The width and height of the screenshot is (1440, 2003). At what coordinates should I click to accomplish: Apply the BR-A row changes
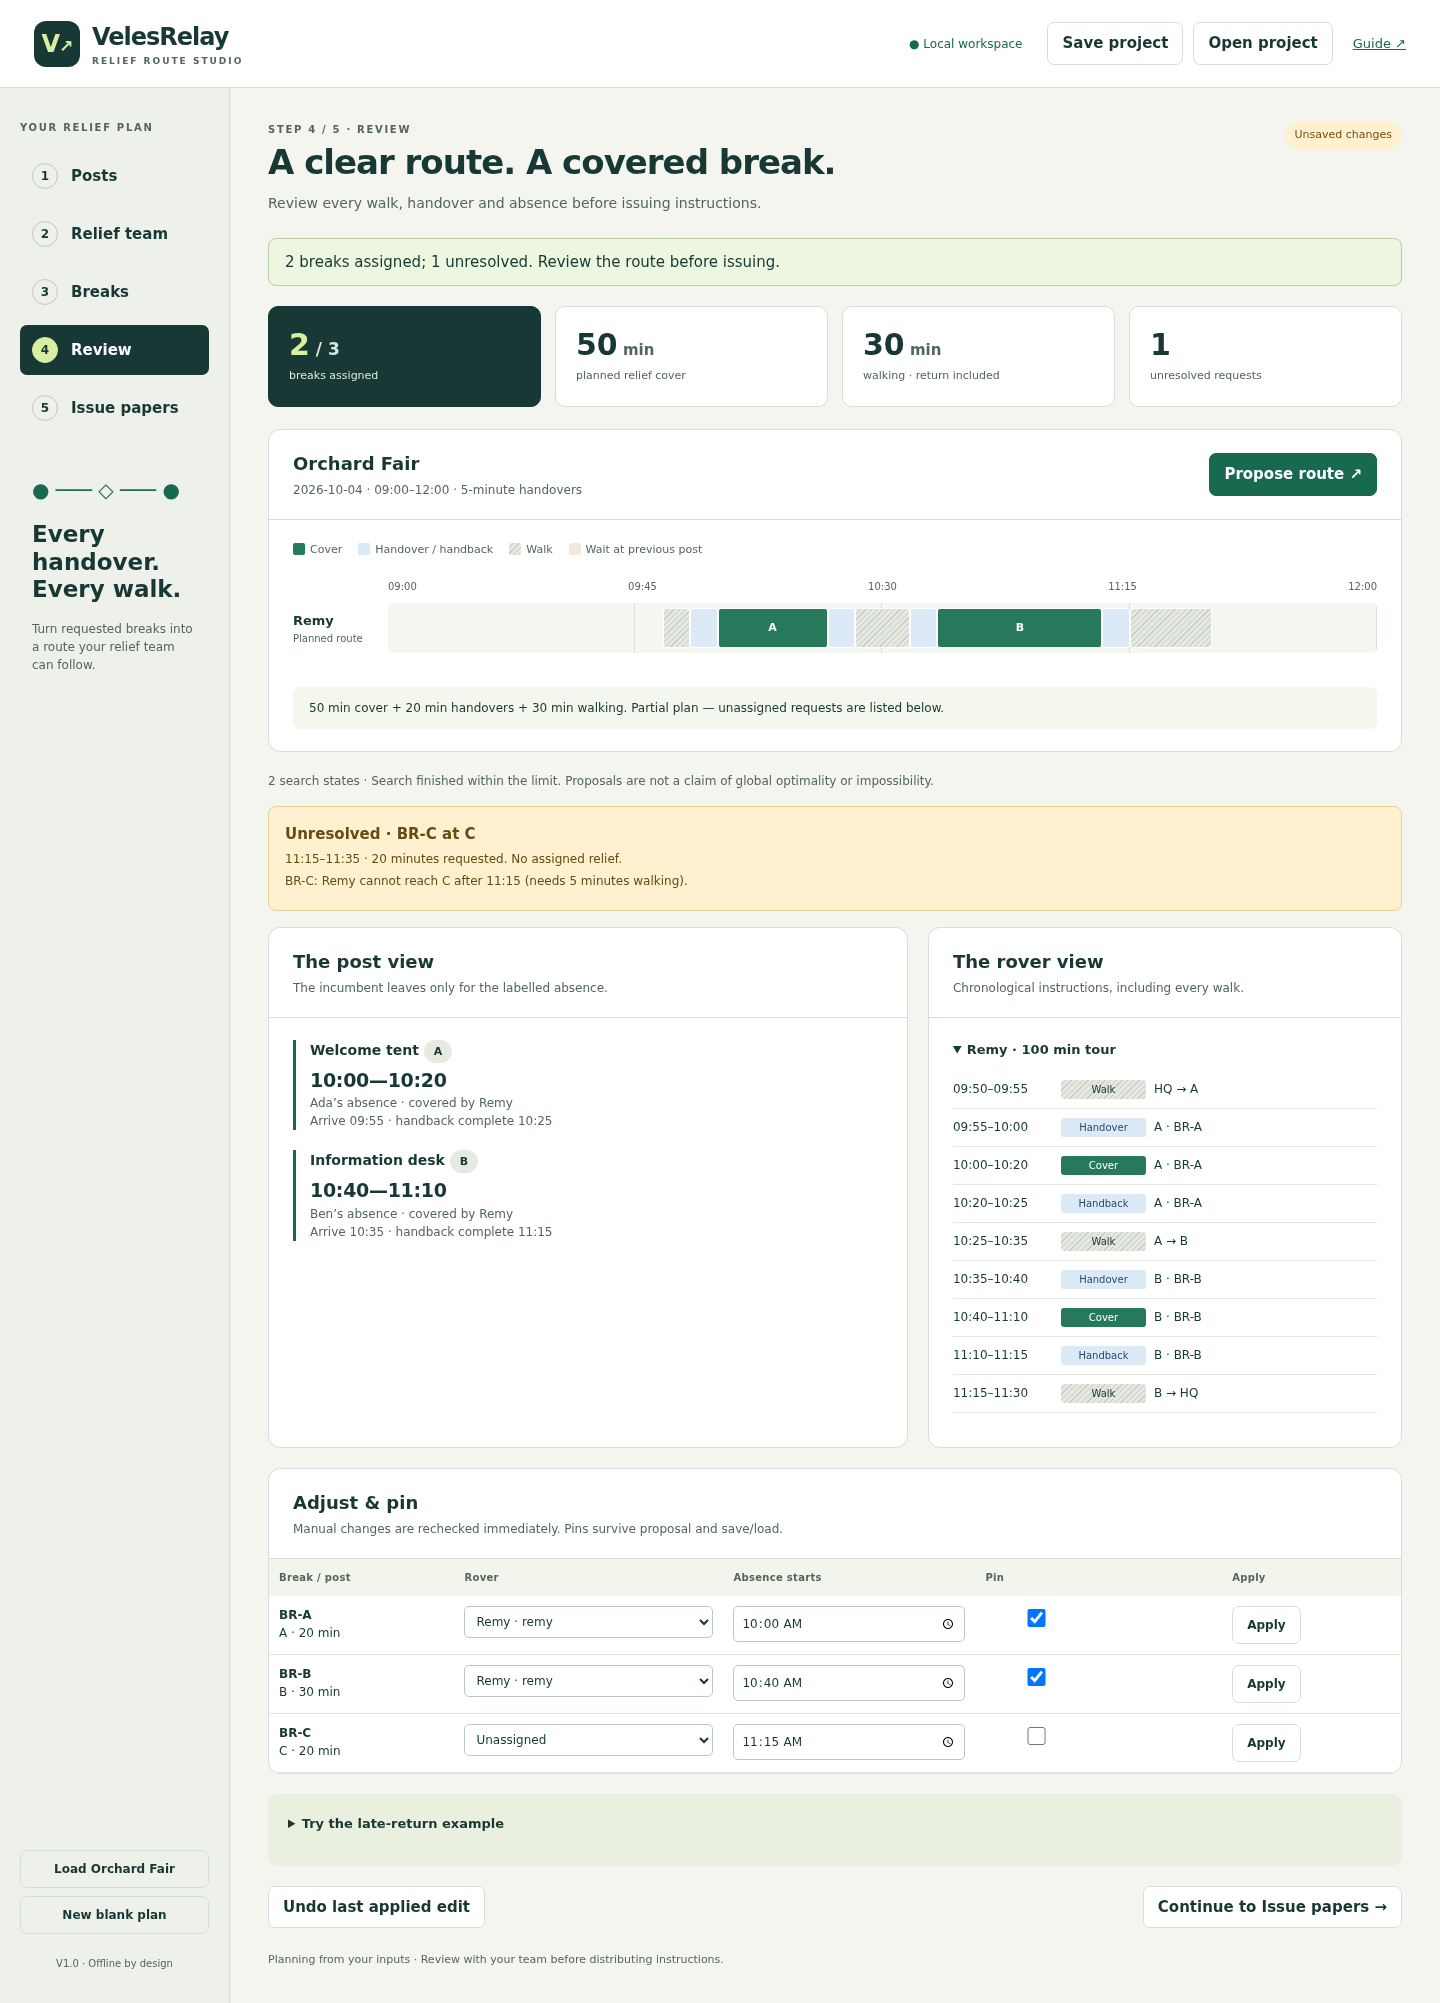pos(1266,1625)
